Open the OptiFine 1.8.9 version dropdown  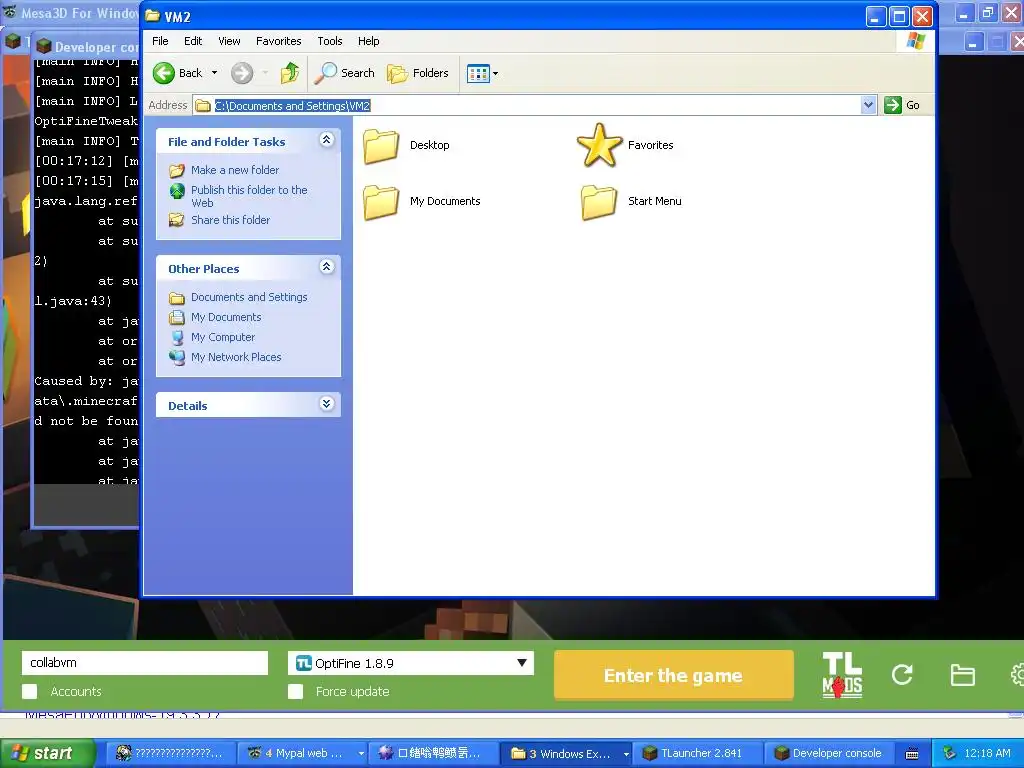pyautogui.click(x=411, y=663)
